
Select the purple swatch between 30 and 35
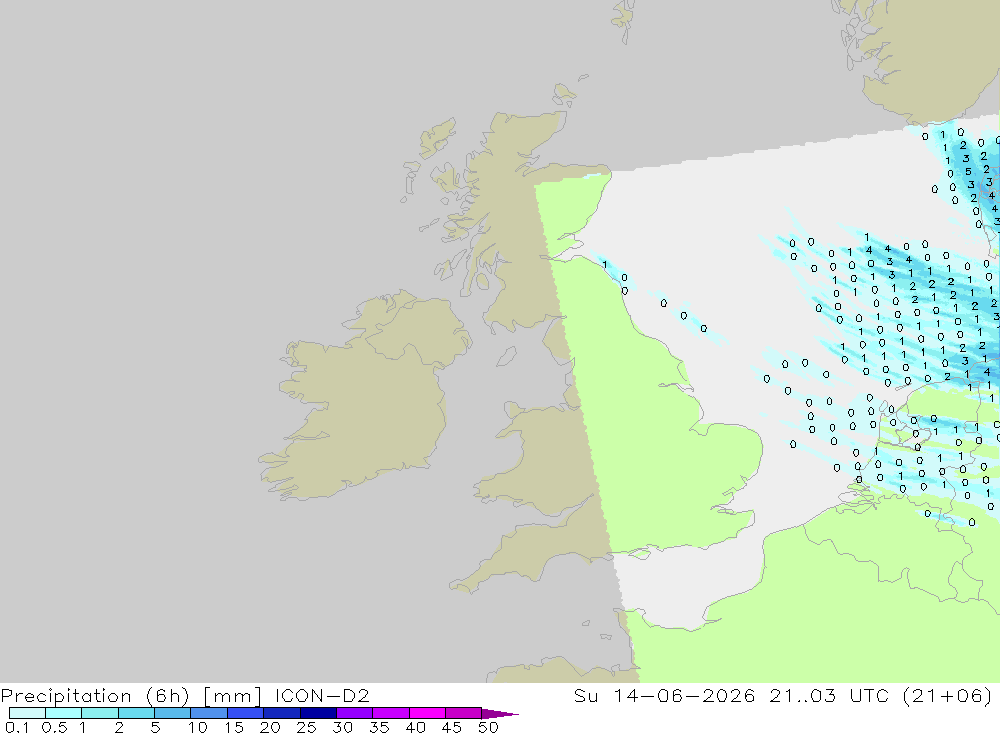click(354, 713)
